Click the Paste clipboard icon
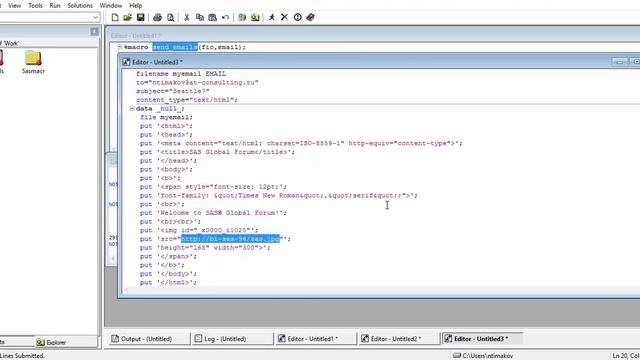The image size is (640, 360). pyautogui.click(x=212, y=17)
